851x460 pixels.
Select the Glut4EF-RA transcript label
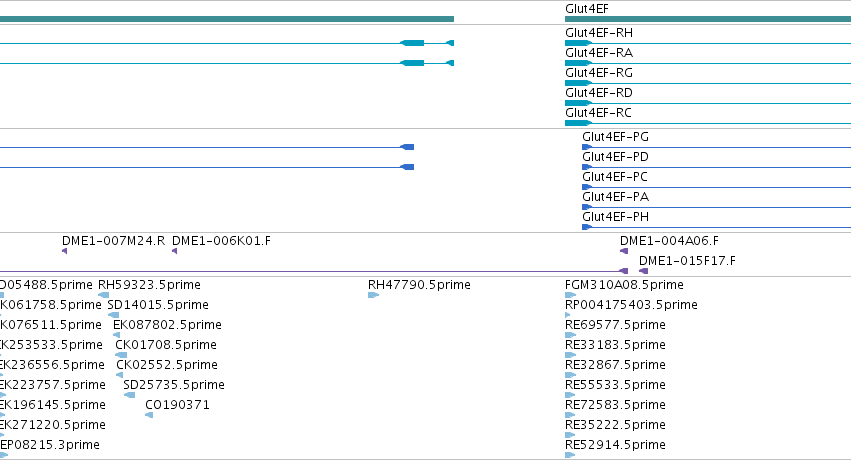599,53
